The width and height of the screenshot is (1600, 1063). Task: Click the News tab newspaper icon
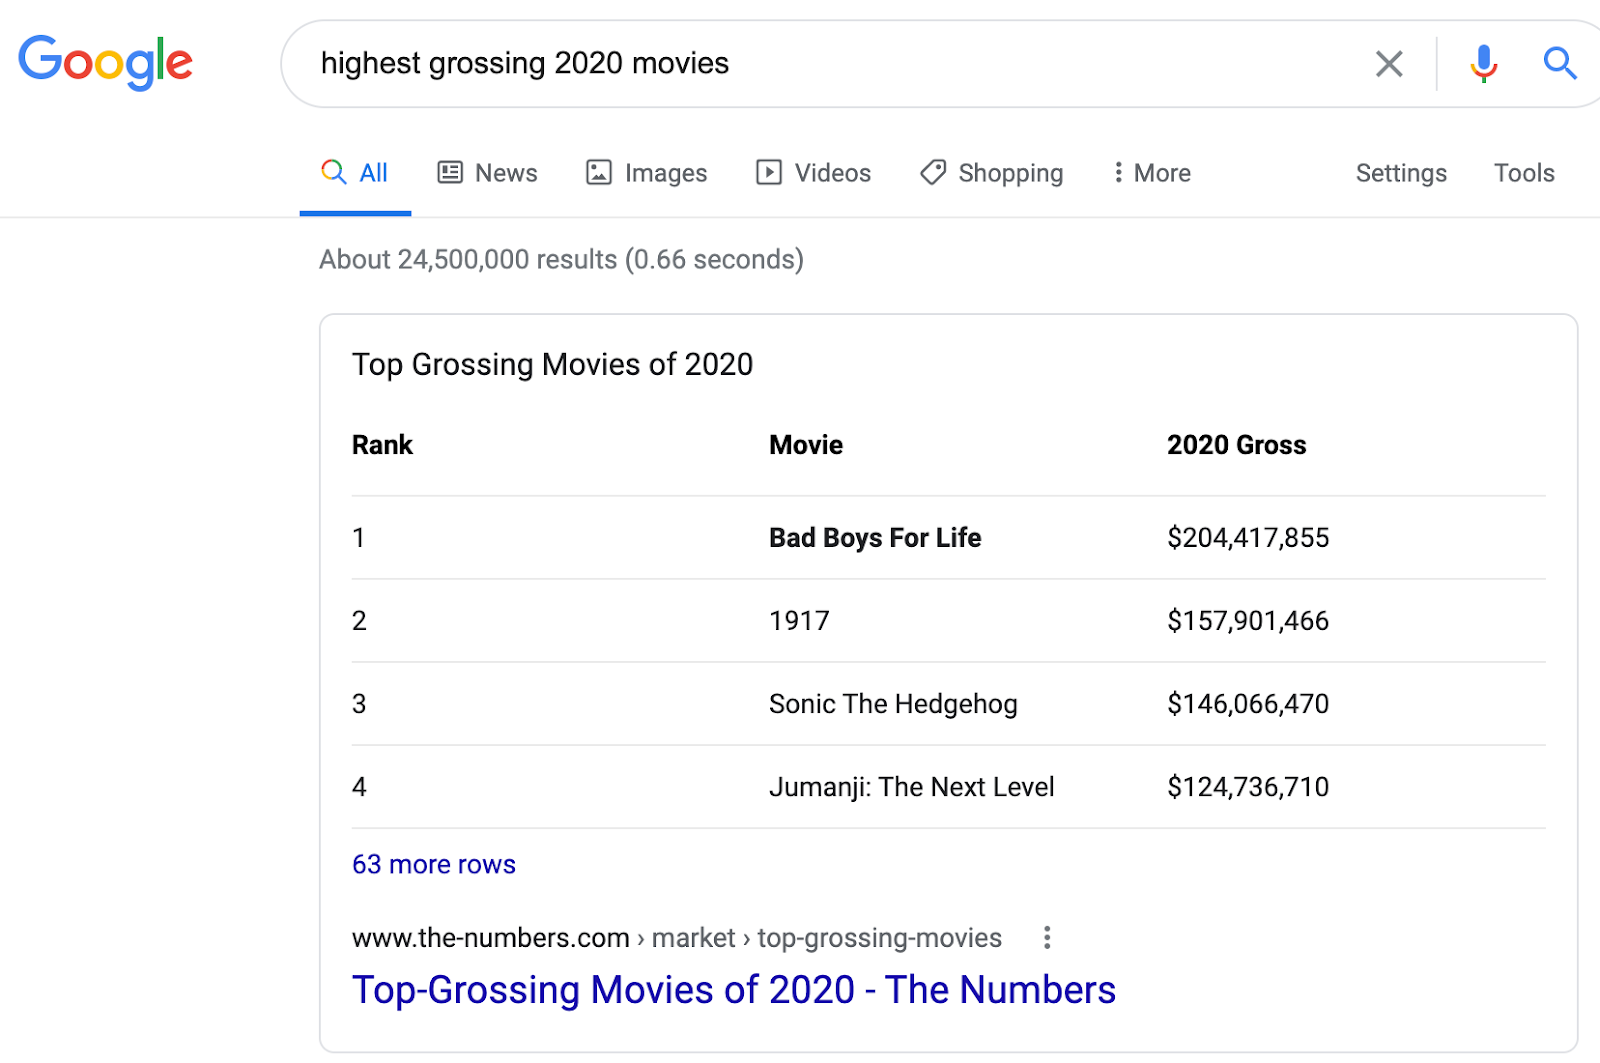[x=451, y=172]
